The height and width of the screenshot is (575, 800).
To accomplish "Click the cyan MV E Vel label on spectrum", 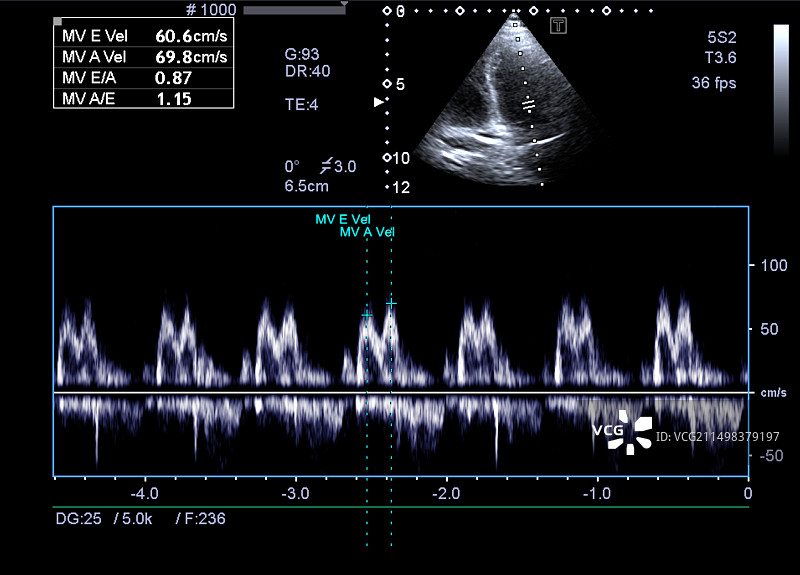I will 343,219.
